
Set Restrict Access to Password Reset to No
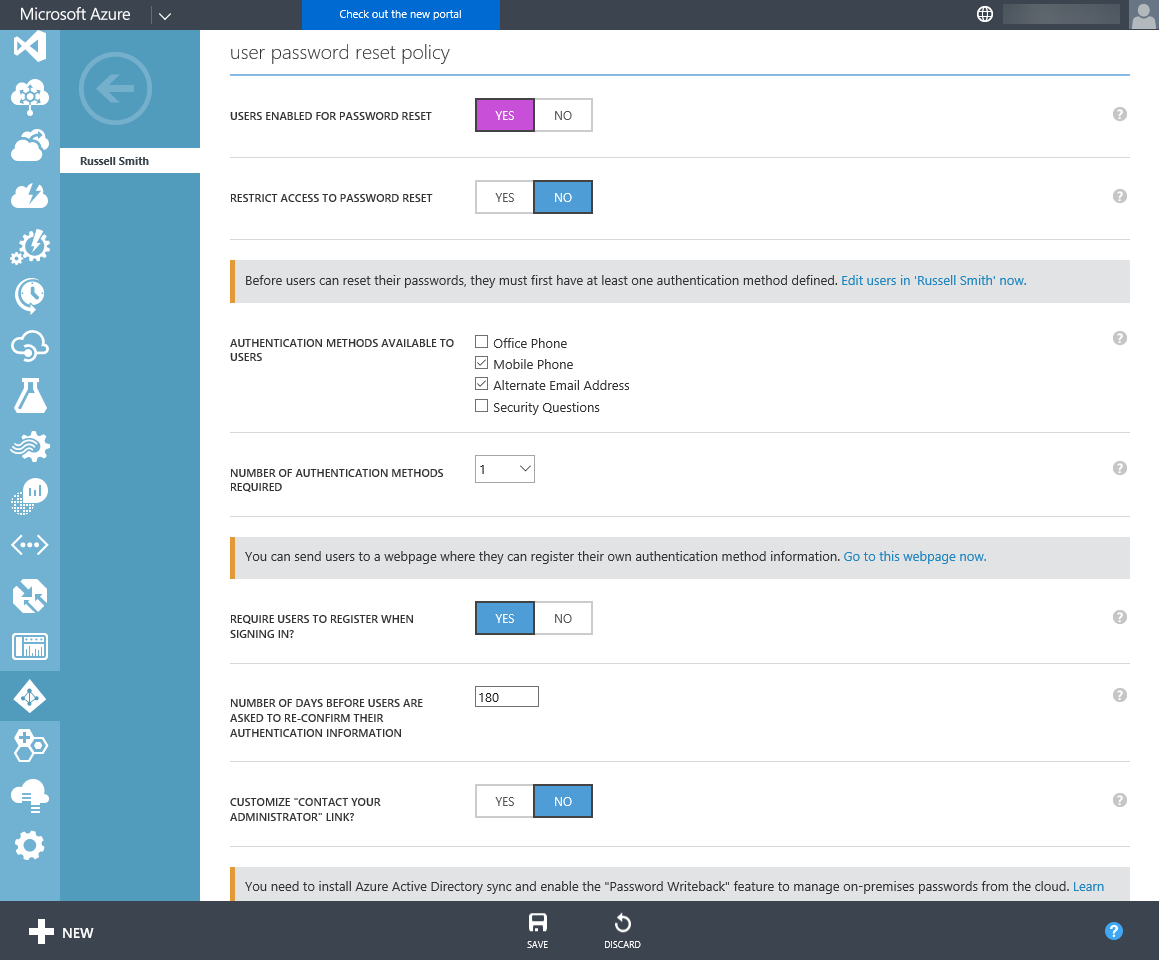pos(562,197)
